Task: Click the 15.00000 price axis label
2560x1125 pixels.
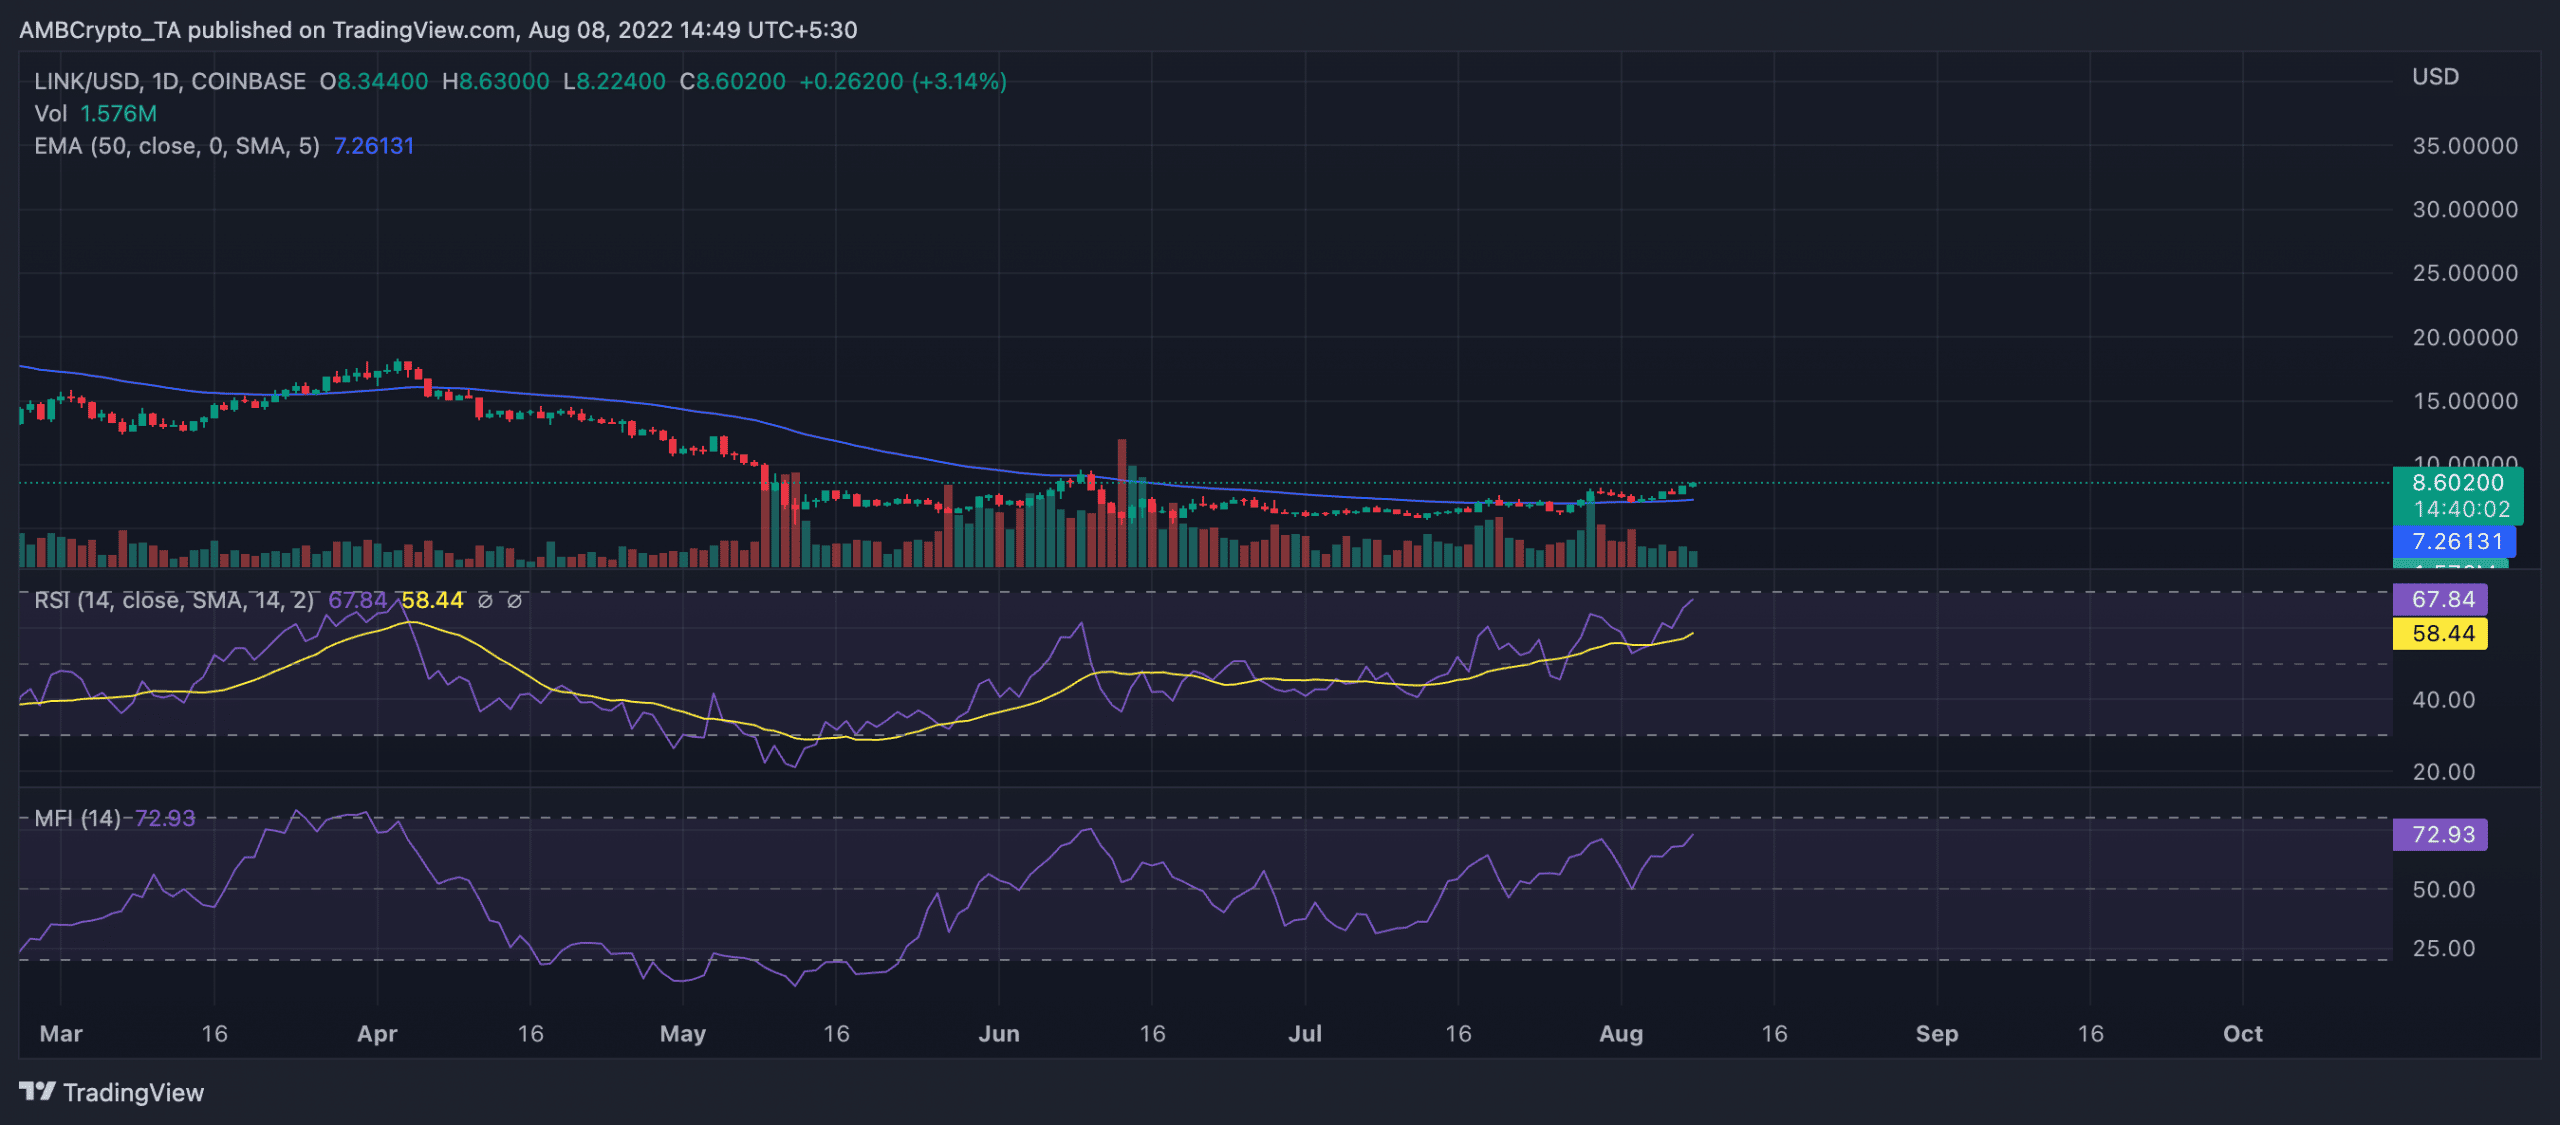Action: click(x=2465, y=401)
